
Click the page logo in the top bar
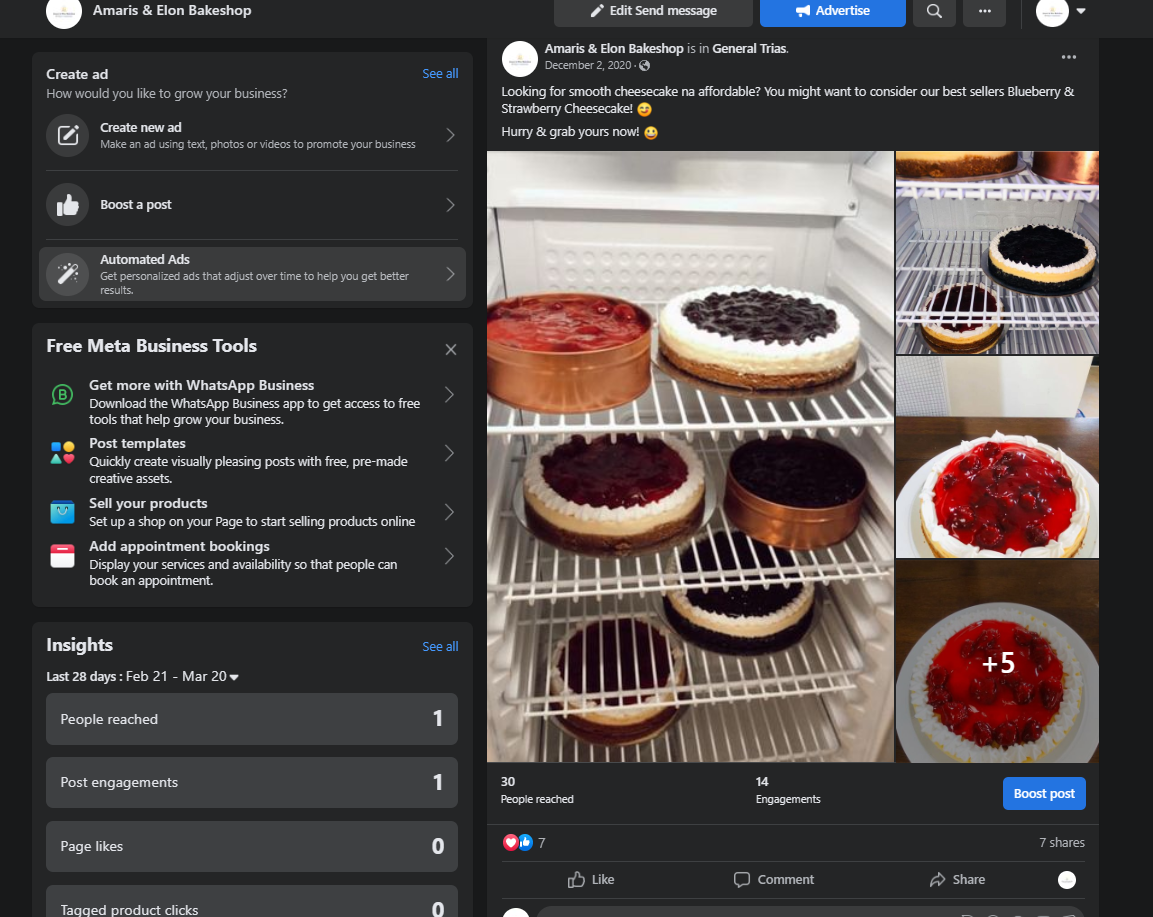pyautogui.click(x=64, y=12)
